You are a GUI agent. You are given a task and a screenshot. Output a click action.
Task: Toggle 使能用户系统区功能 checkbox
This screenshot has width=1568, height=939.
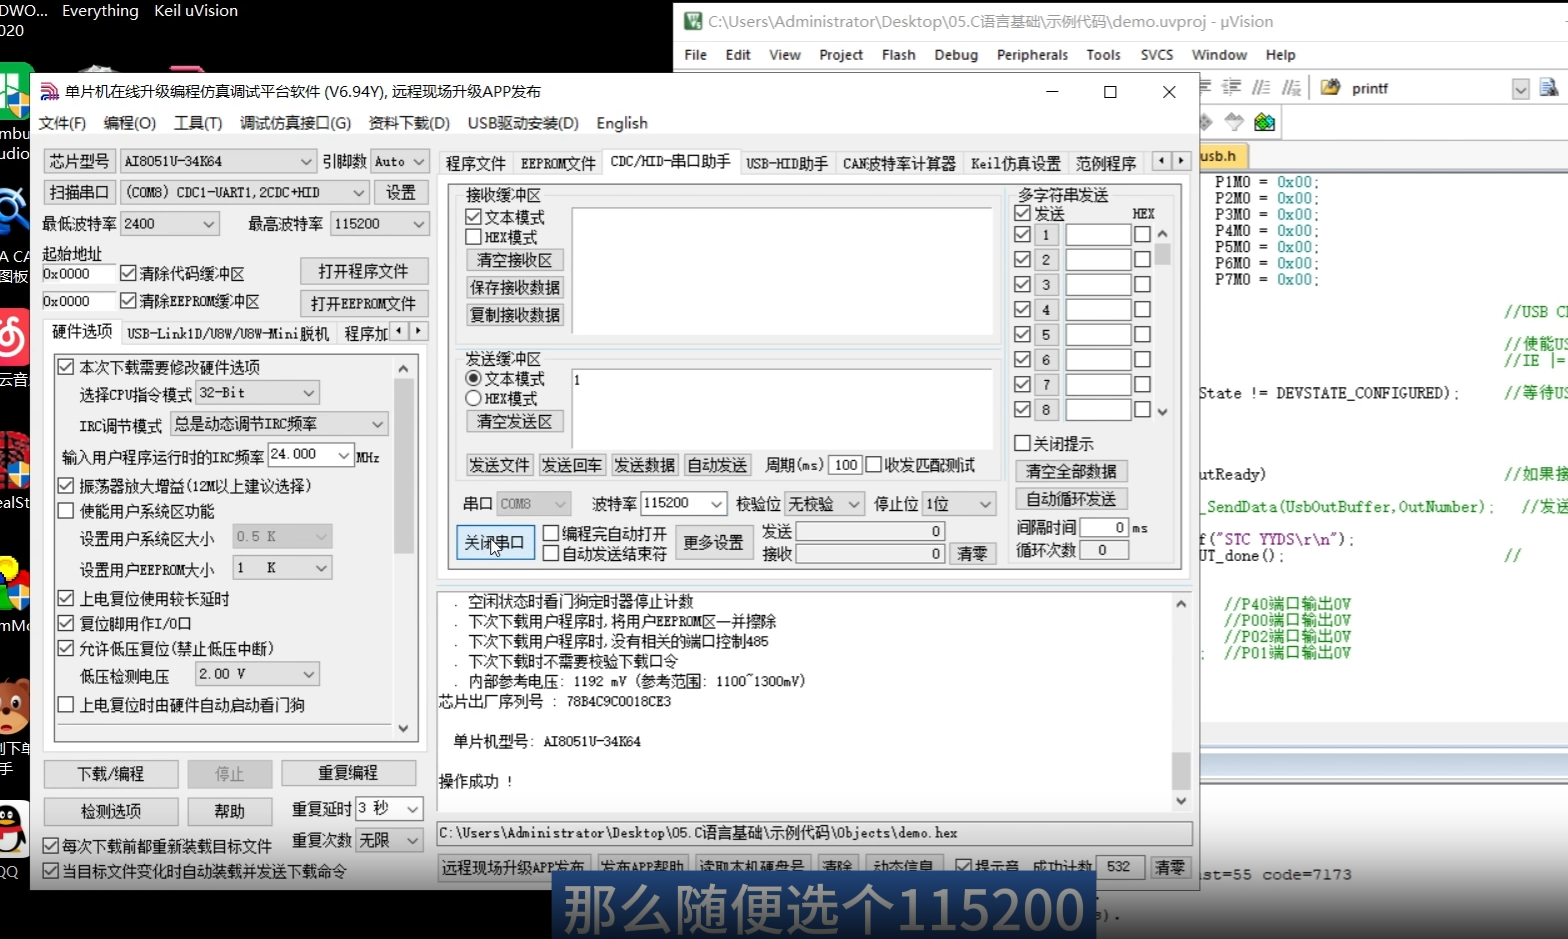tap(66, 511)
